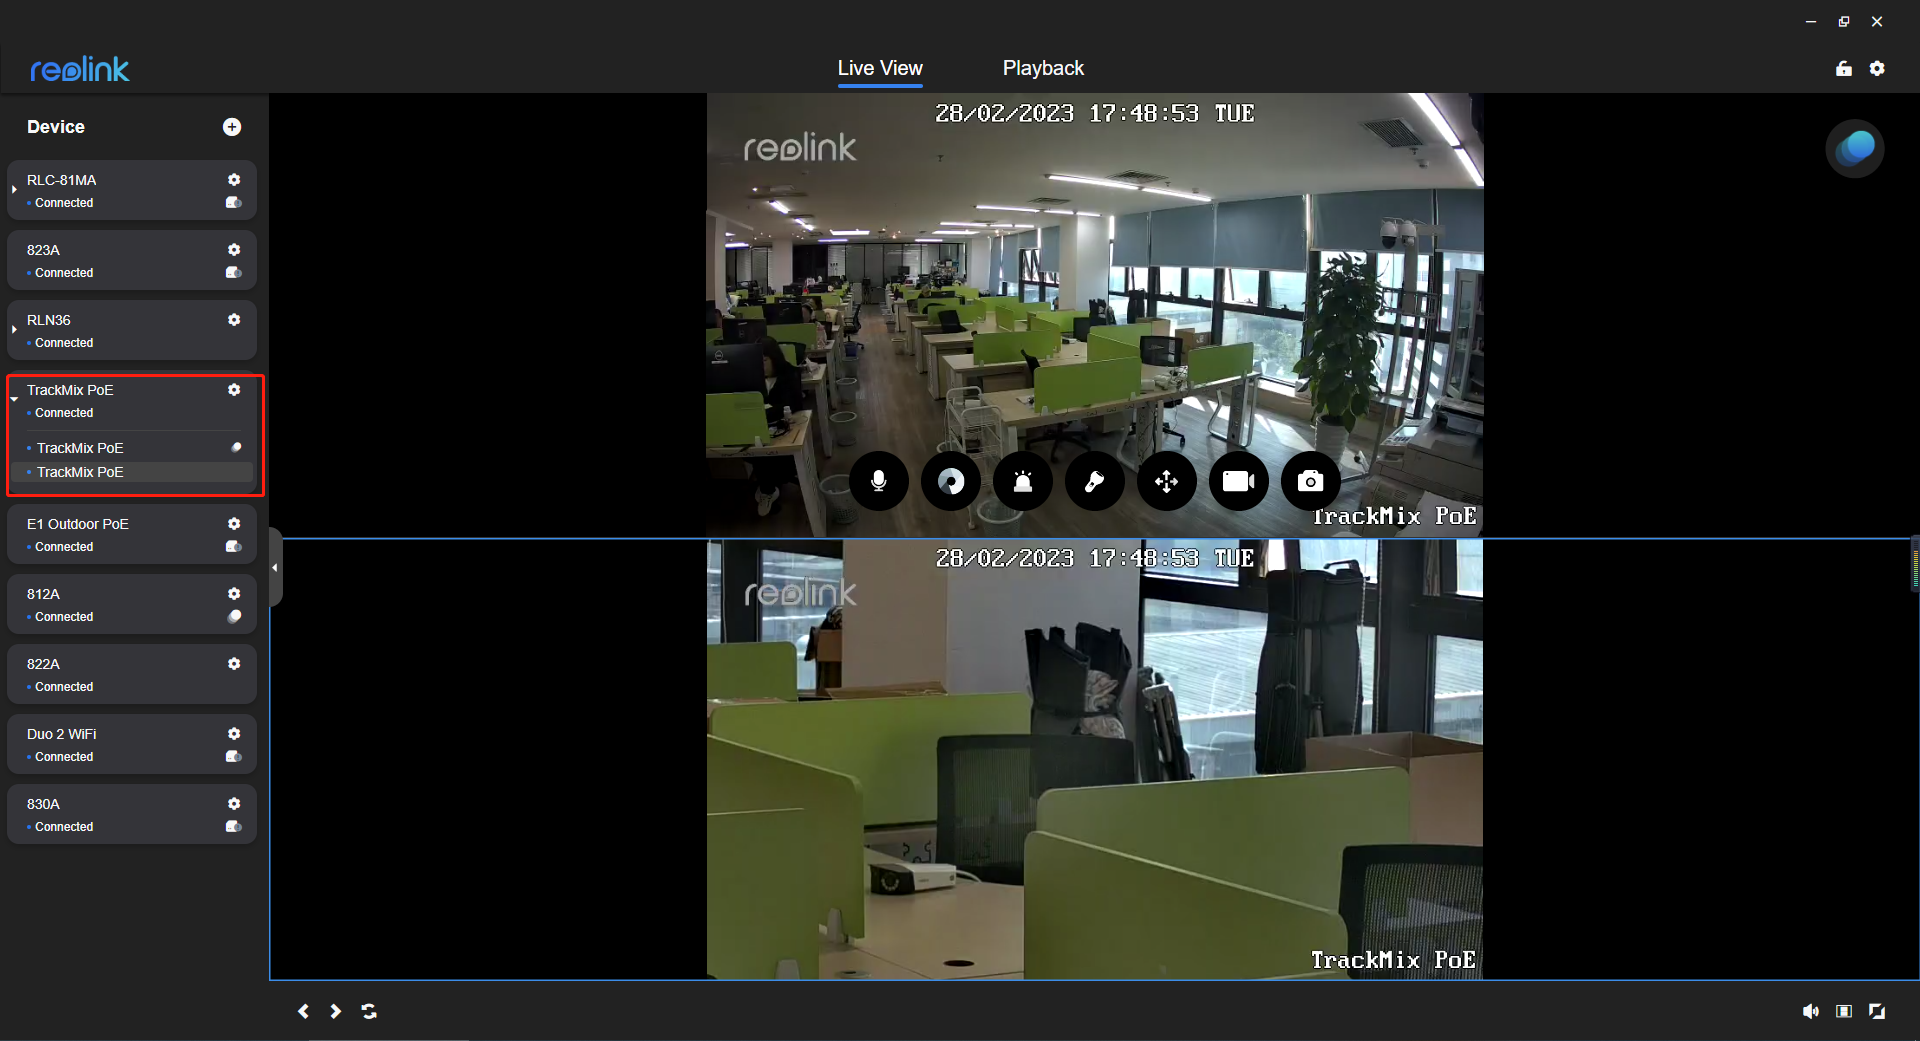Open settings gear for Duo 2 WiFi
Image resolution: width=1920 pixels, height=1041 pixels.
234,734
